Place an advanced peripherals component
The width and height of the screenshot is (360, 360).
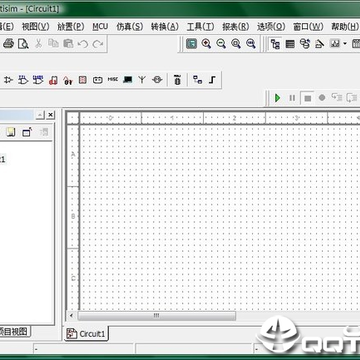coord(127,80)
